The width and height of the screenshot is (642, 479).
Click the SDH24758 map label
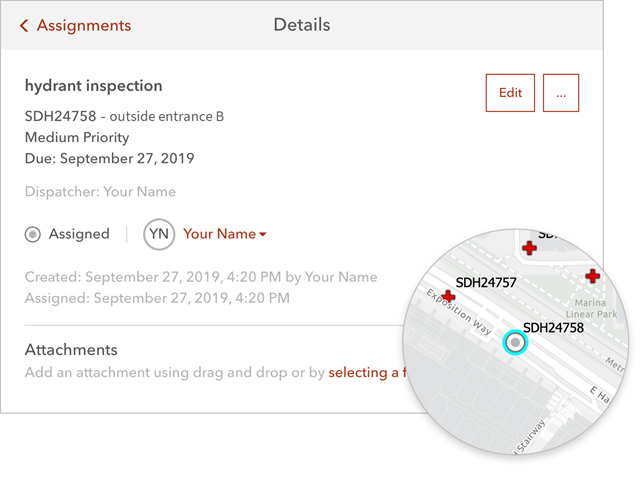(x=553, y=327)
